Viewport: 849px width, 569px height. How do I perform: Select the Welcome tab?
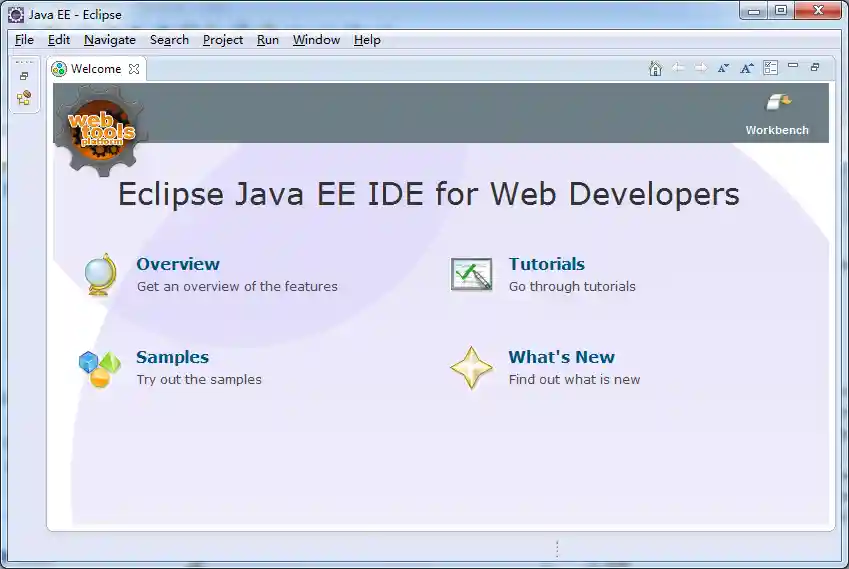click(96, 69)
